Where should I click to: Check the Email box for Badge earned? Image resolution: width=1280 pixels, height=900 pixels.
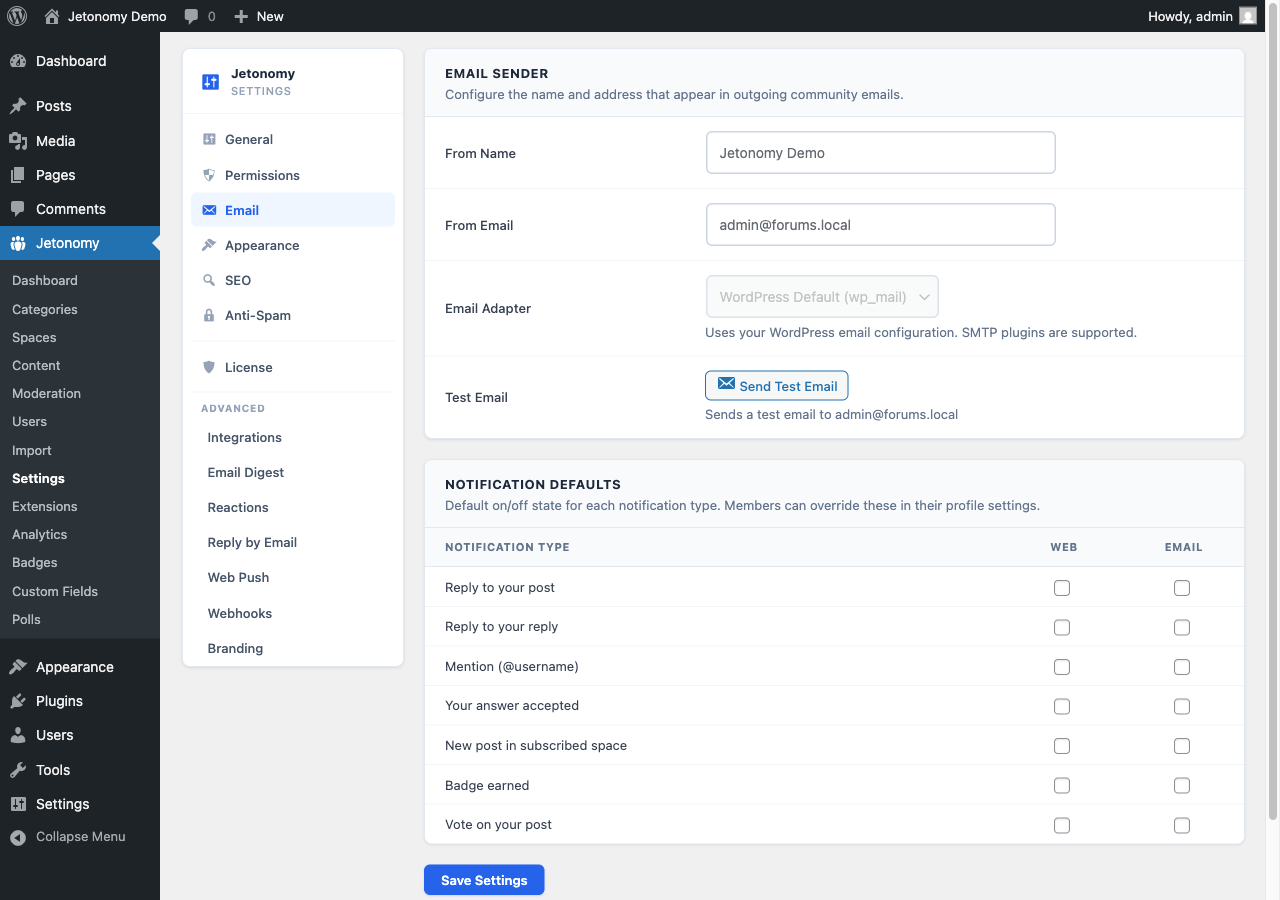point(1182,785)
